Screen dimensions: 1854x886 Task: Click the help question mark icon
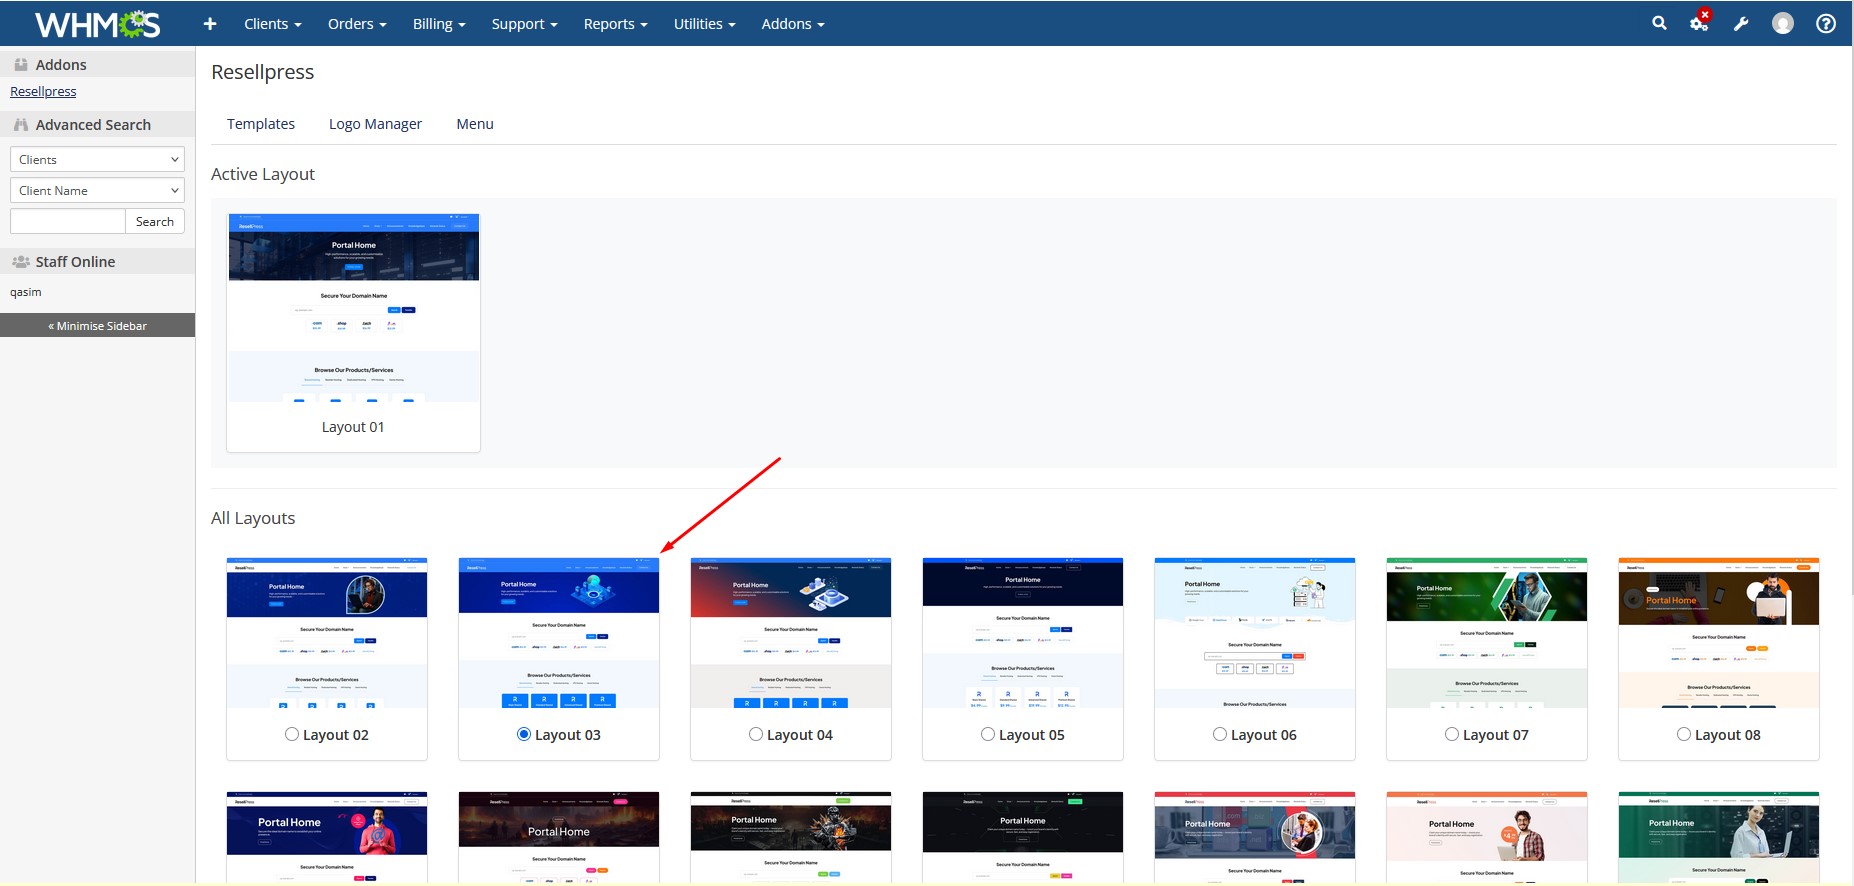[x=1825, y=24]
